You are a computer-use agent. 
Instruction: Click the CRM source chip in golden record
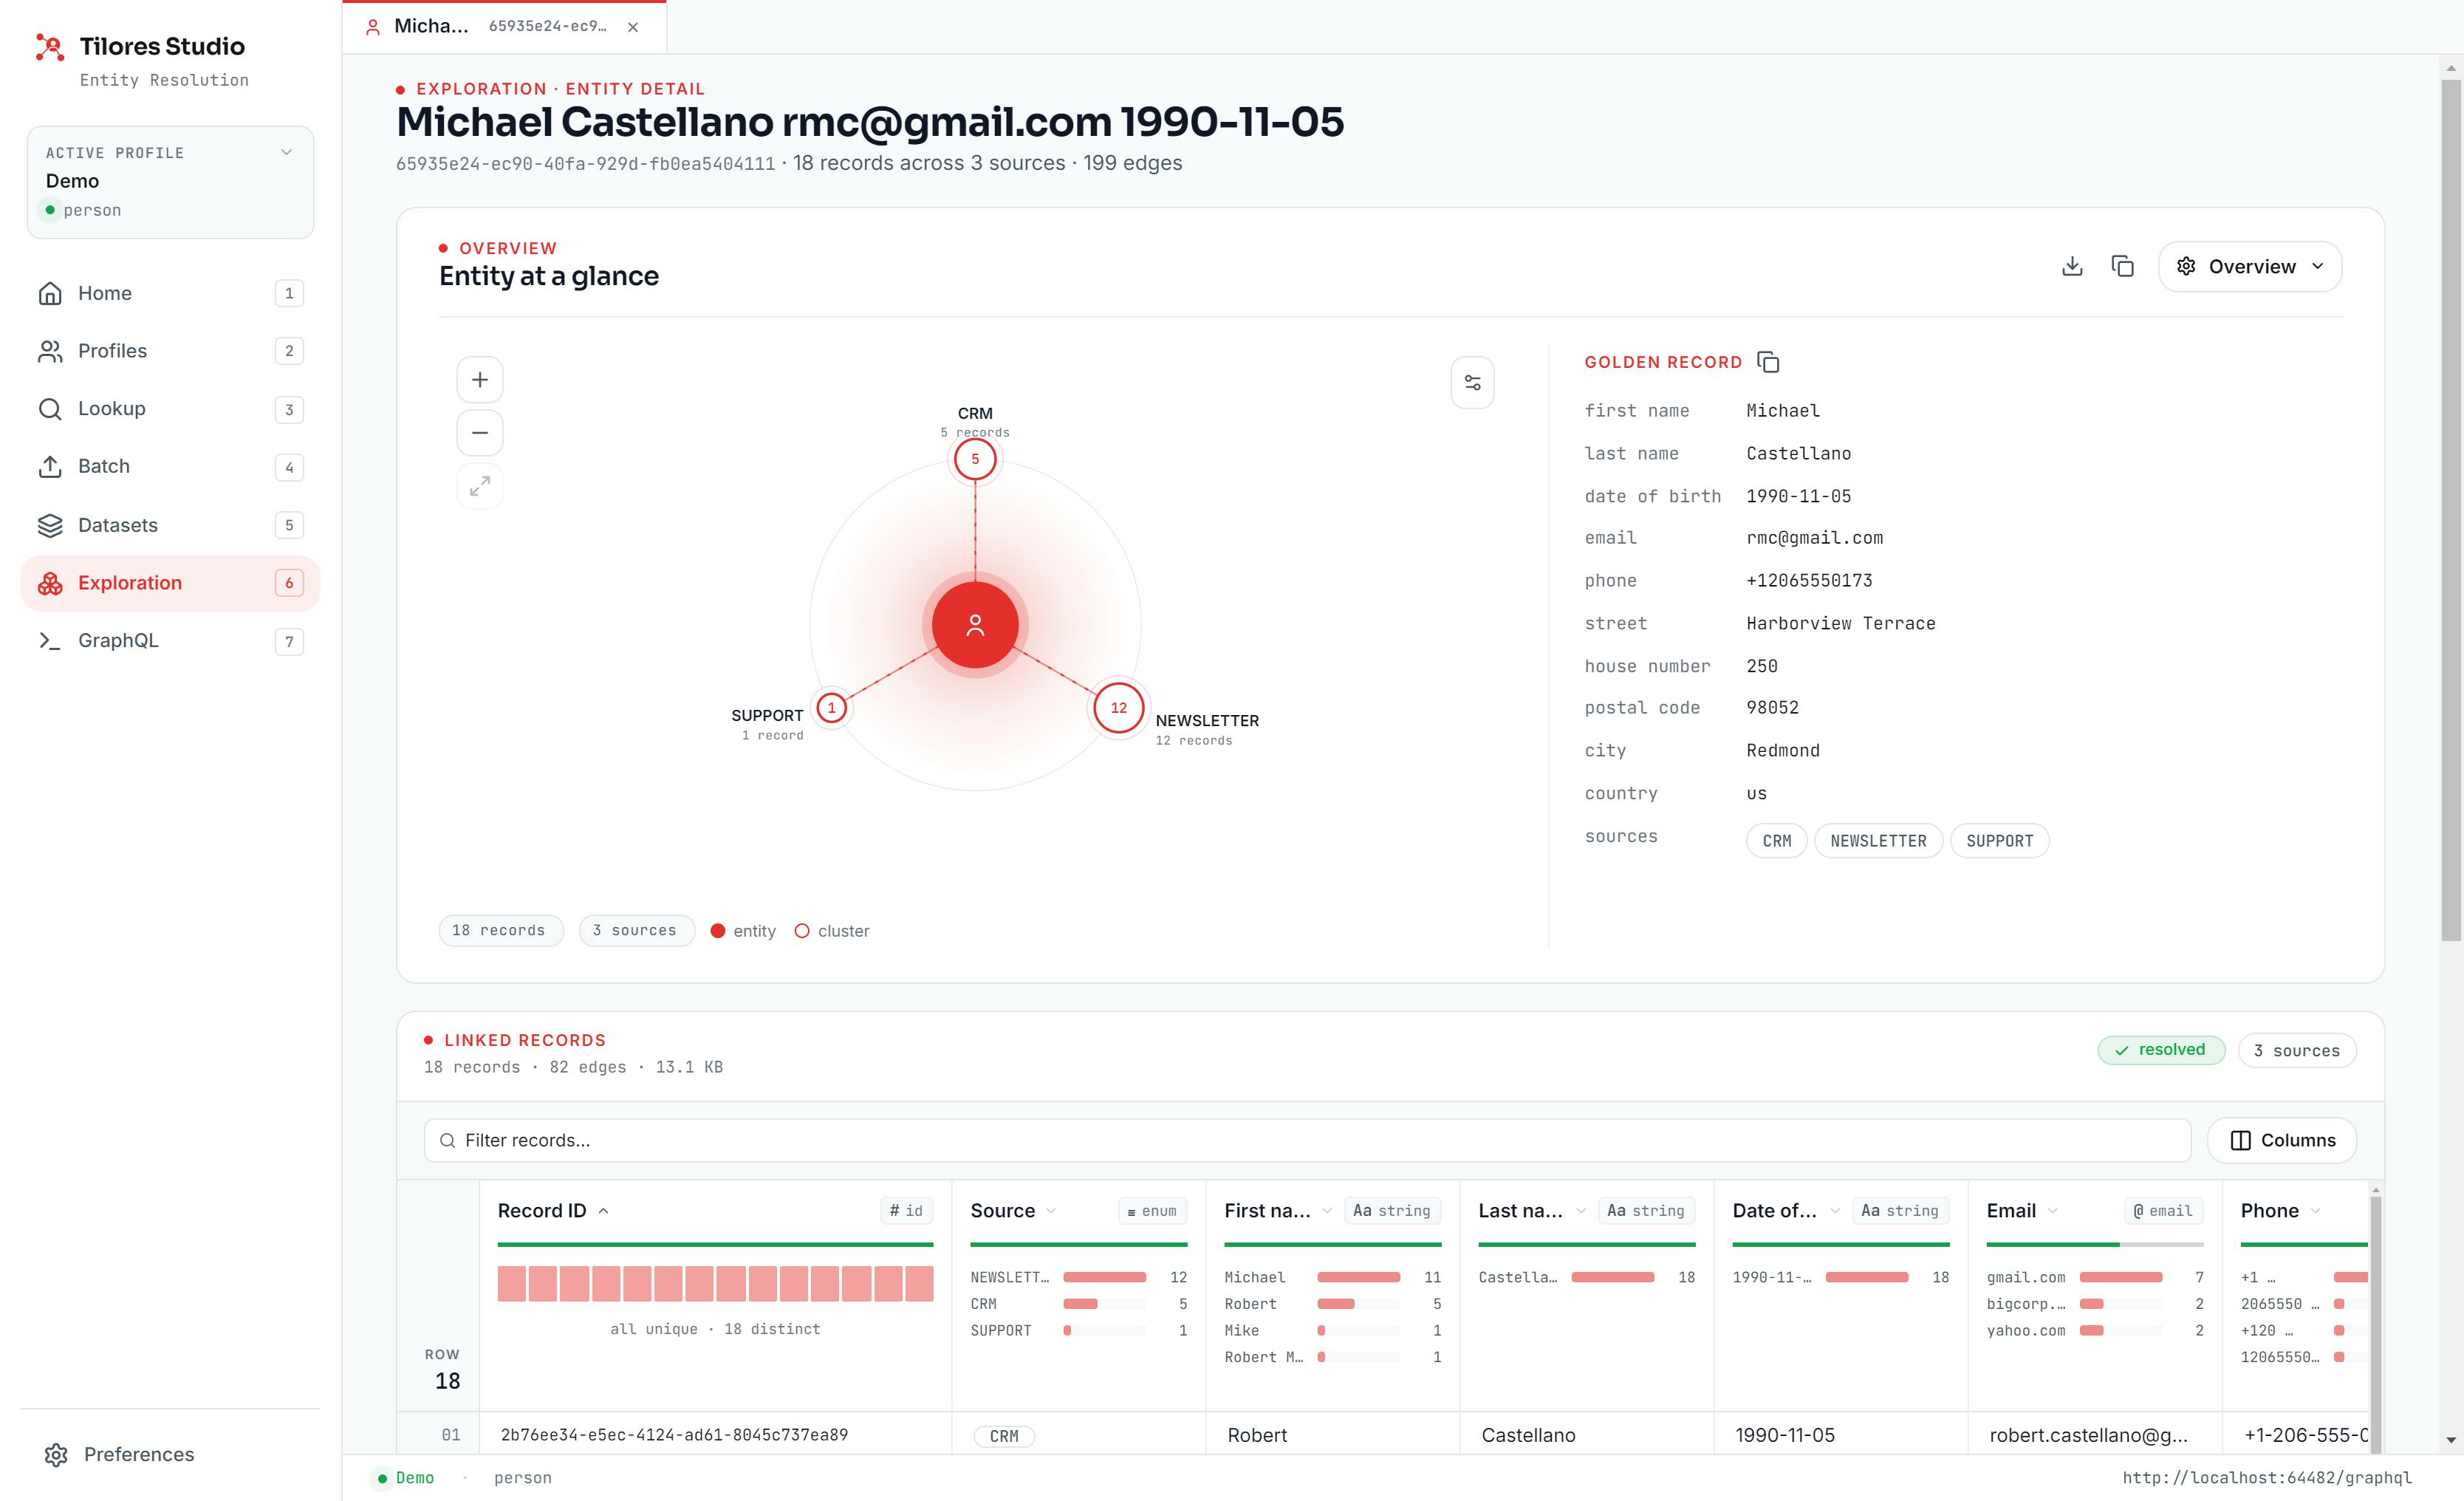[1776, 841]
